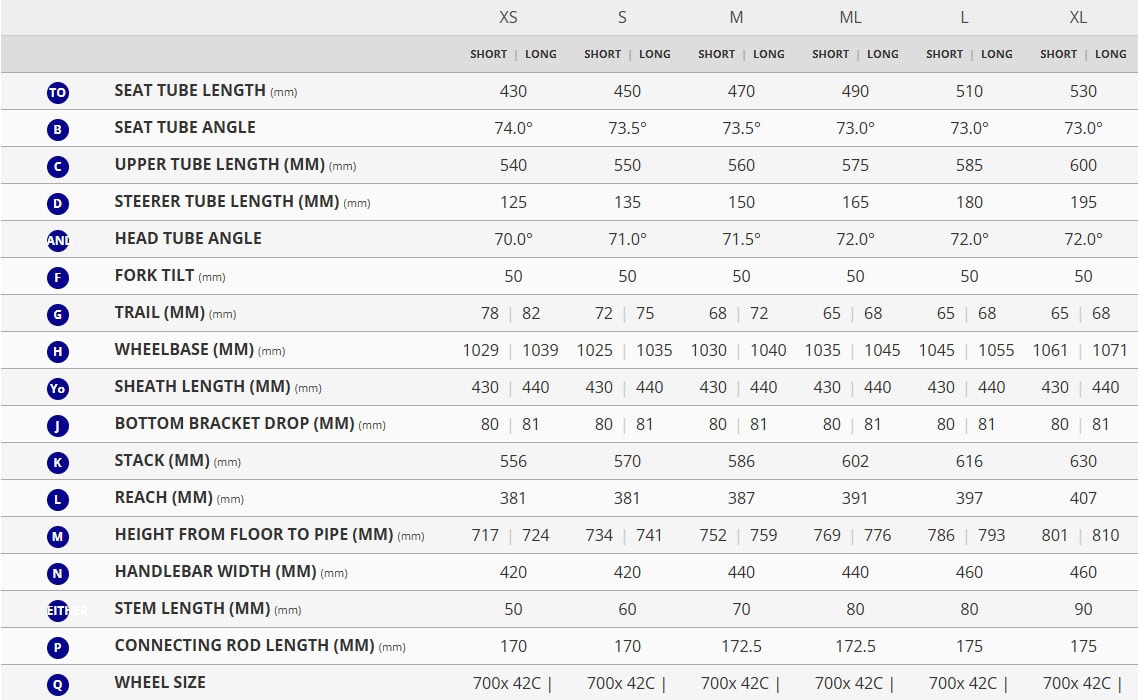
Task: Click the BOTTOM BRACKET DROP row label
Action: point(234,424)
